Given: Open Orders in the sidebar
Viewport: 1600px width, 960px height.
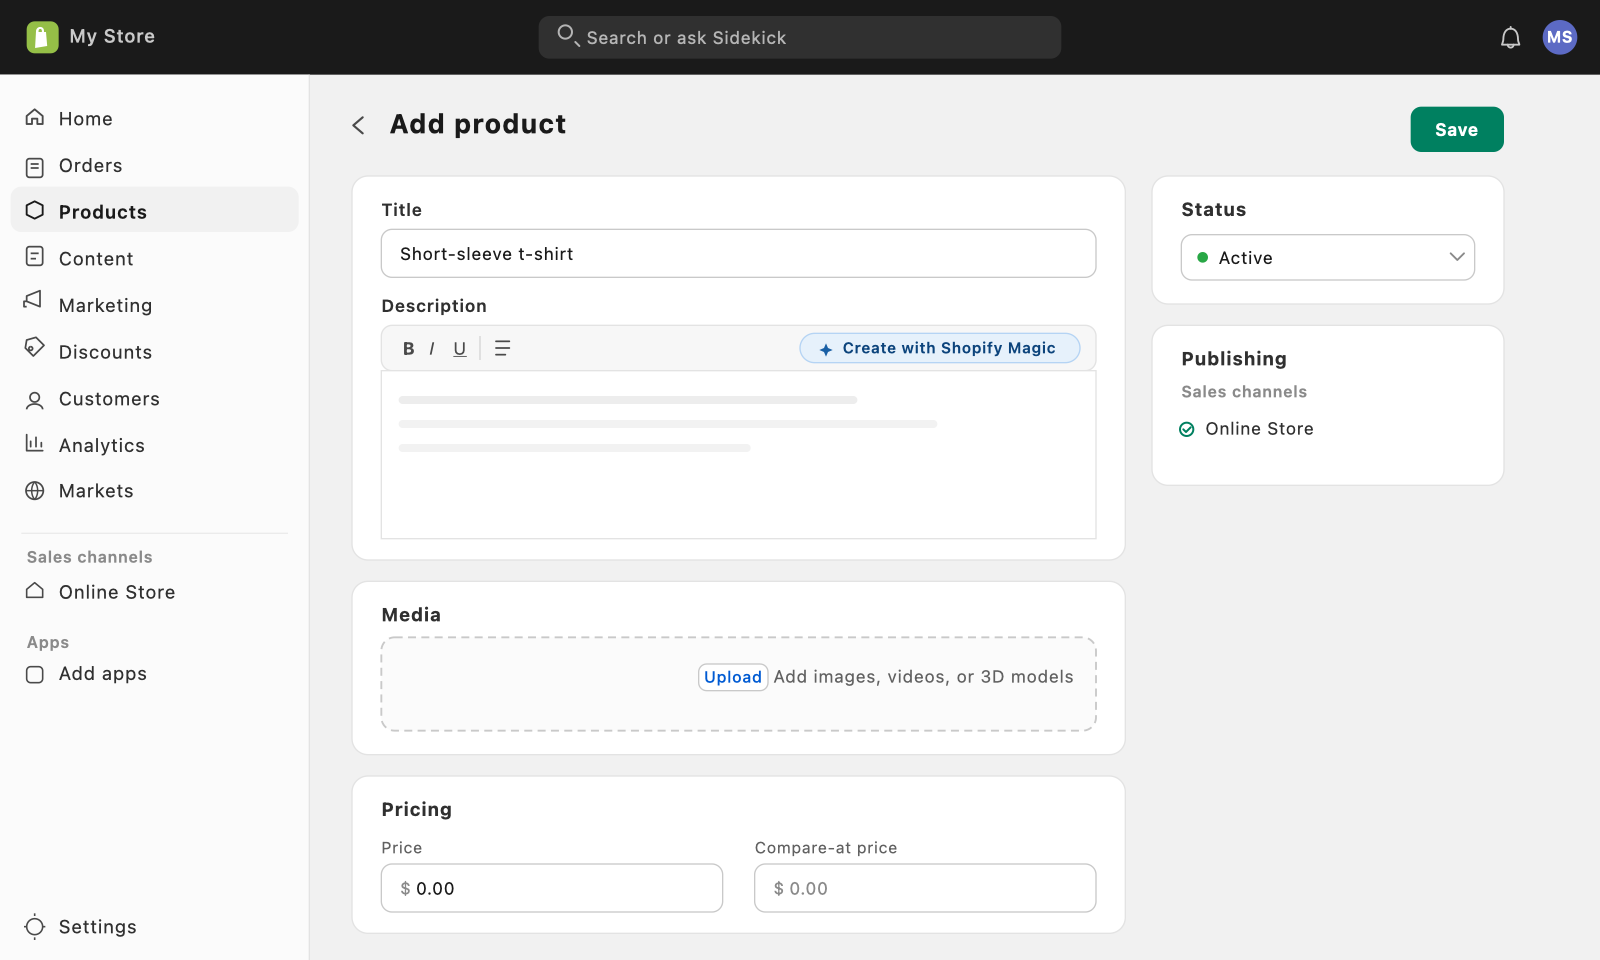Looking at the screenshot, I should pos(154,165).
